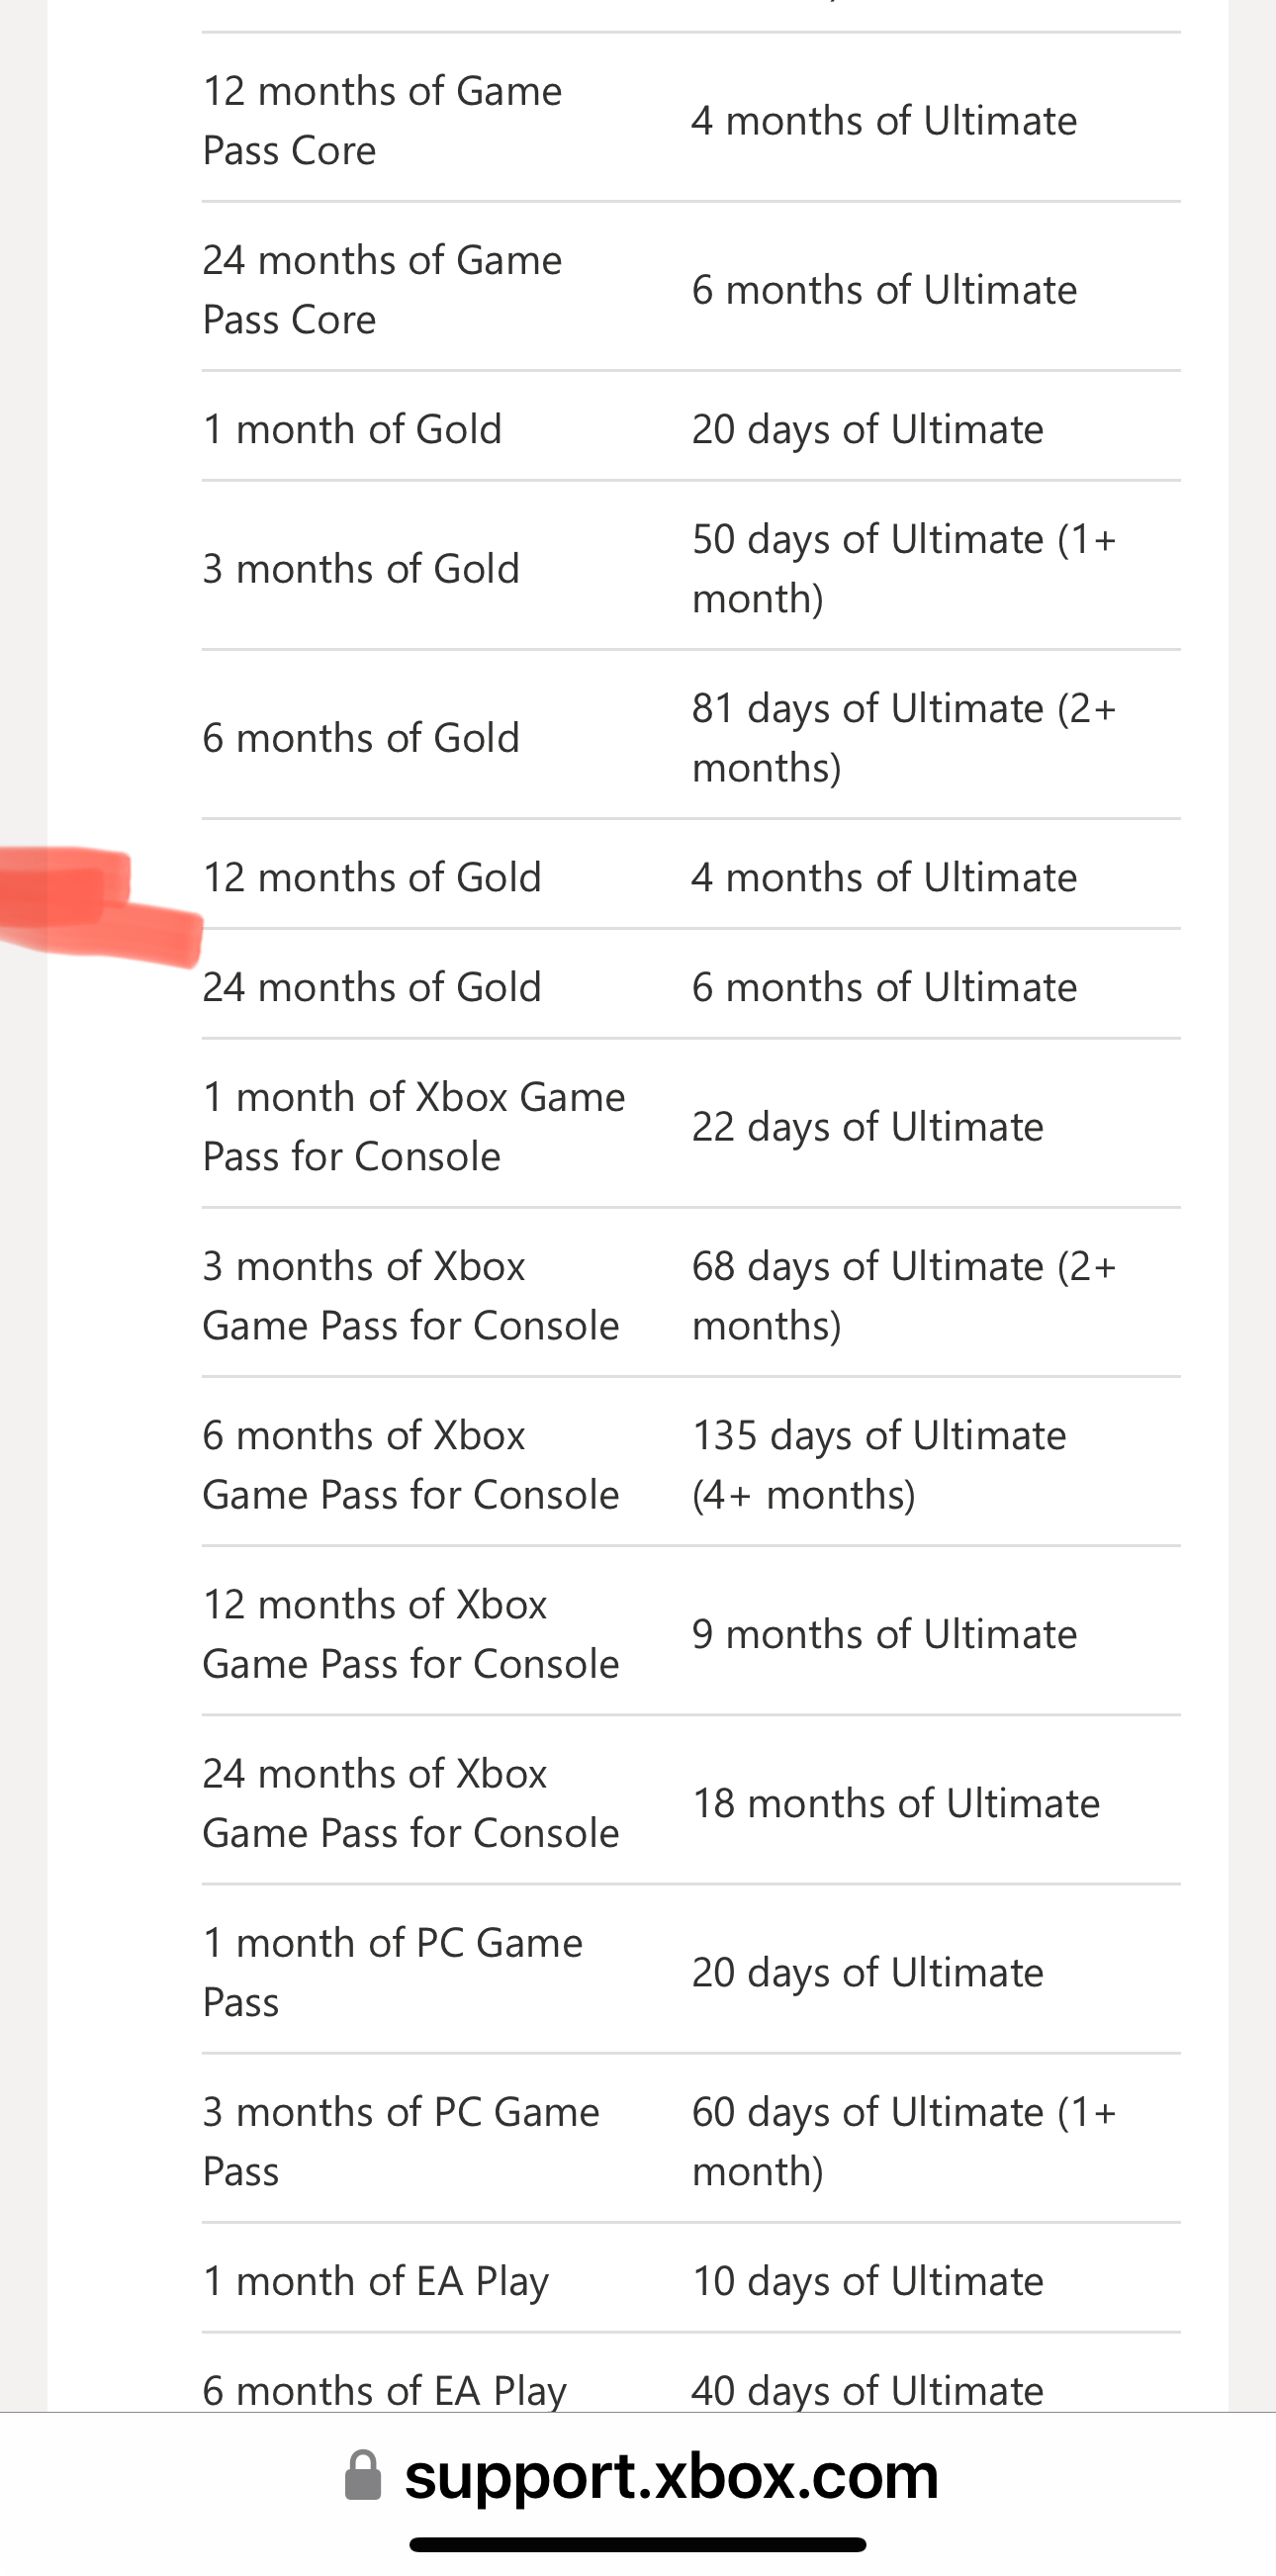Tap '81 days of Ultimate (2+ months)' cell
The height and width of the screenshot is (2576, 1276).
[904, 737]
